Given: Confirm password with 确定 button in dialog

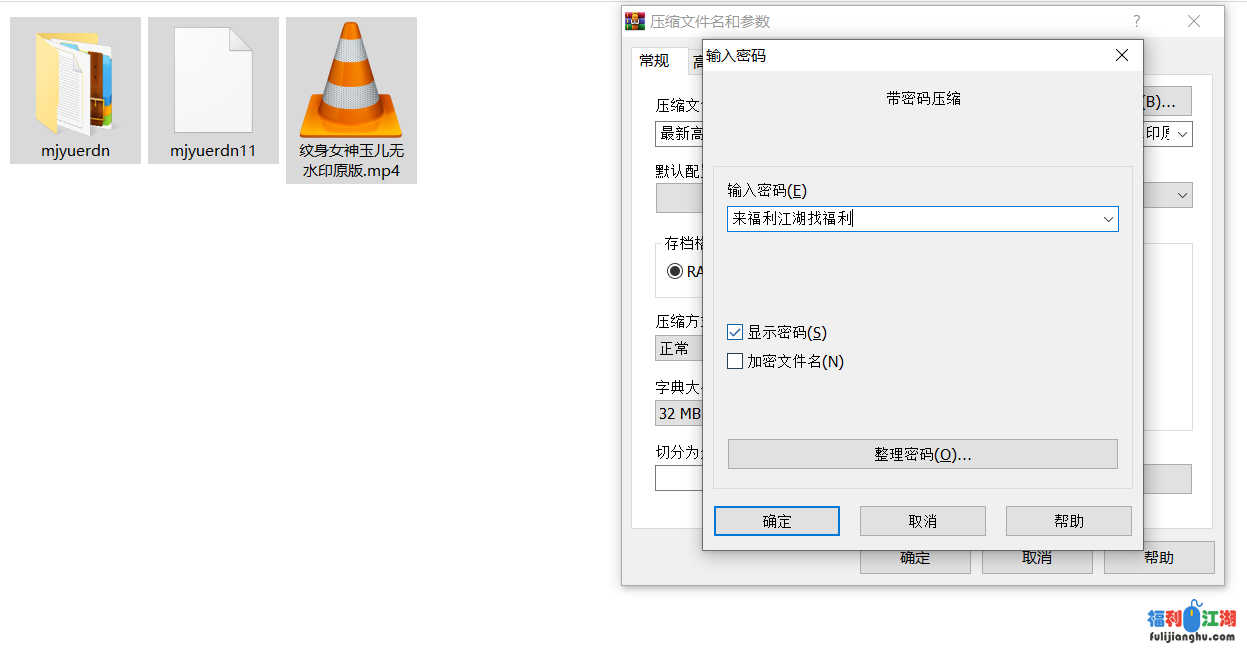Looking at the screenshot, I should [777, 521].
